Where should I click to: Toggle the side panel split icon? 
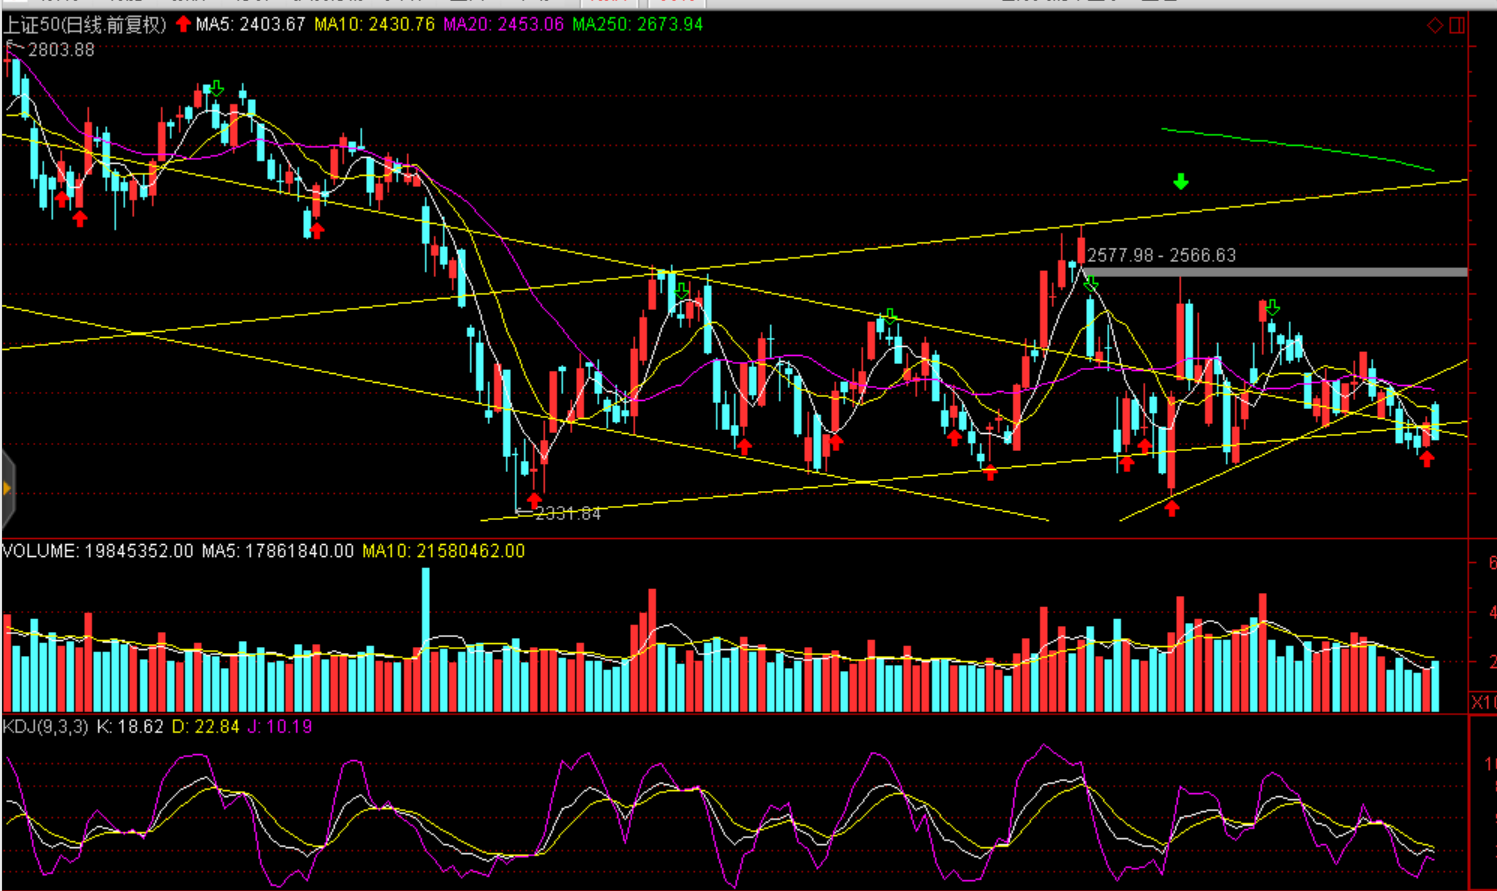click(x=1457, y=25)
